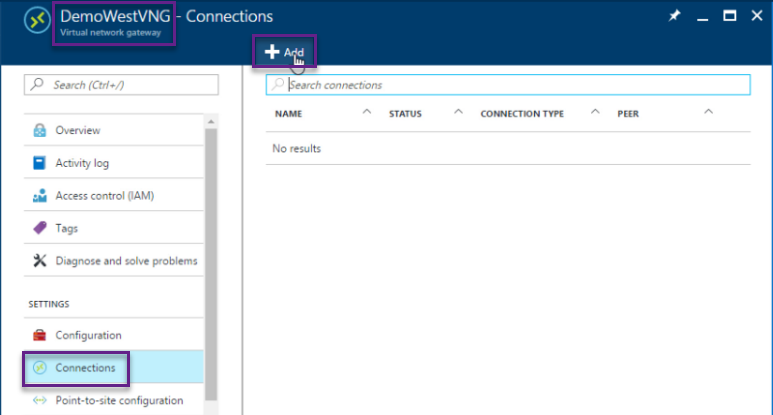Screen dimensions: 773x415
Task: Click the Point-to-site configuration arrows icon
Action: pyautogui.click(x=40, y=400)
